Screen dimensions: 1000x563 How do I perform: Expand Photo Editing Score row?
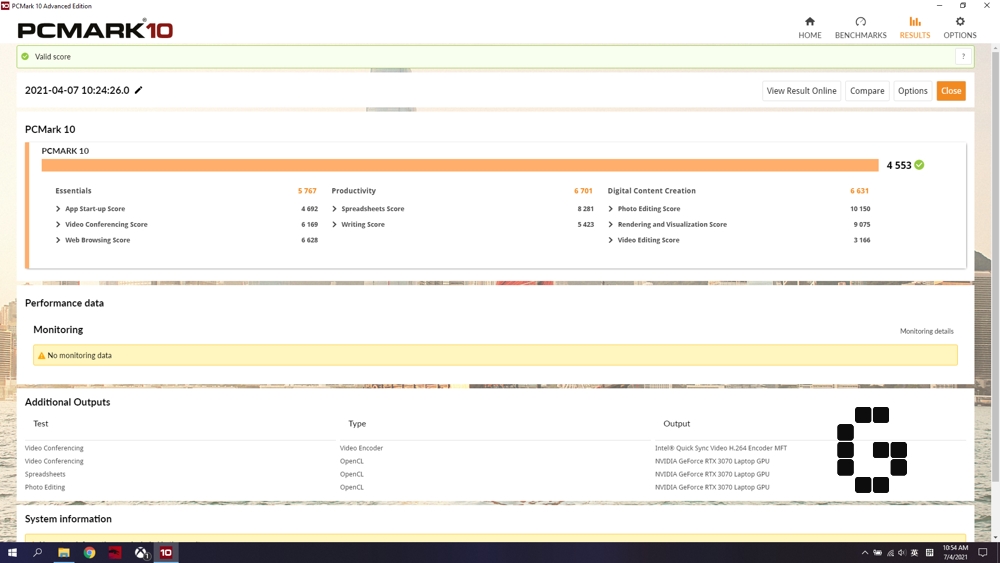(611, 209)
